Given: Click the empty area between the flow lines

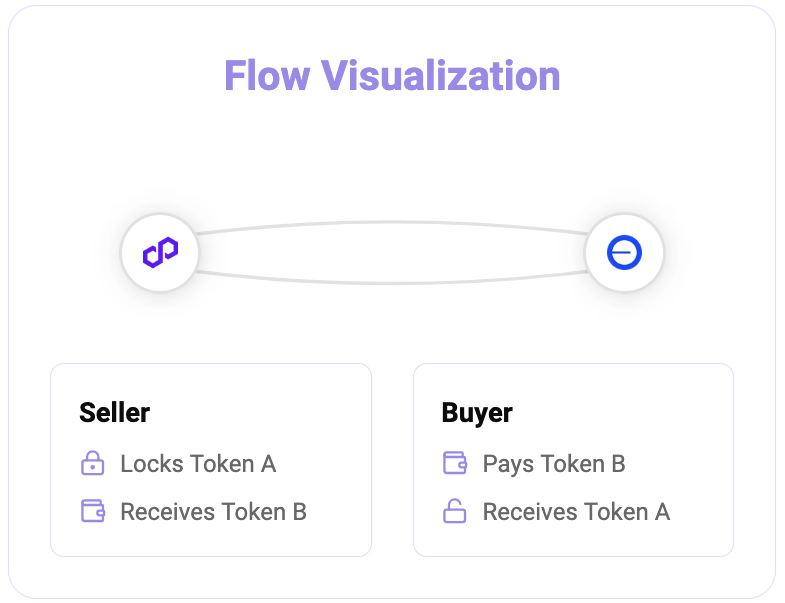Looking at the screenshot, I should 392,252.
